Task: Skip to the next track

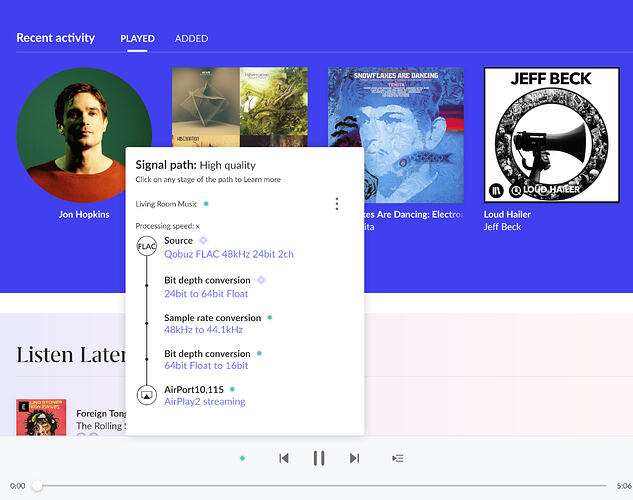Action: tap(354, 458)
